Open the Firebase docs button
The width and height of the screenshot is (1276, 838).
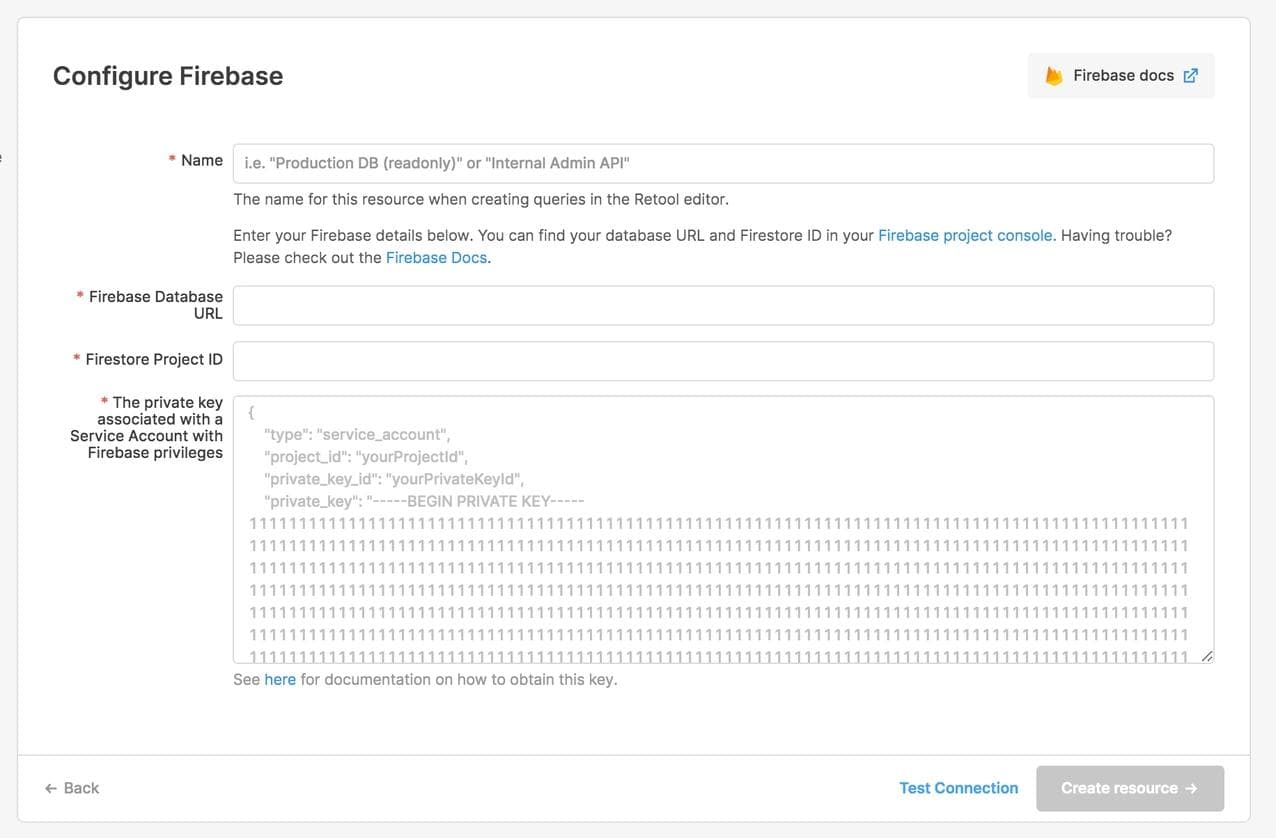coord(1121,76)
